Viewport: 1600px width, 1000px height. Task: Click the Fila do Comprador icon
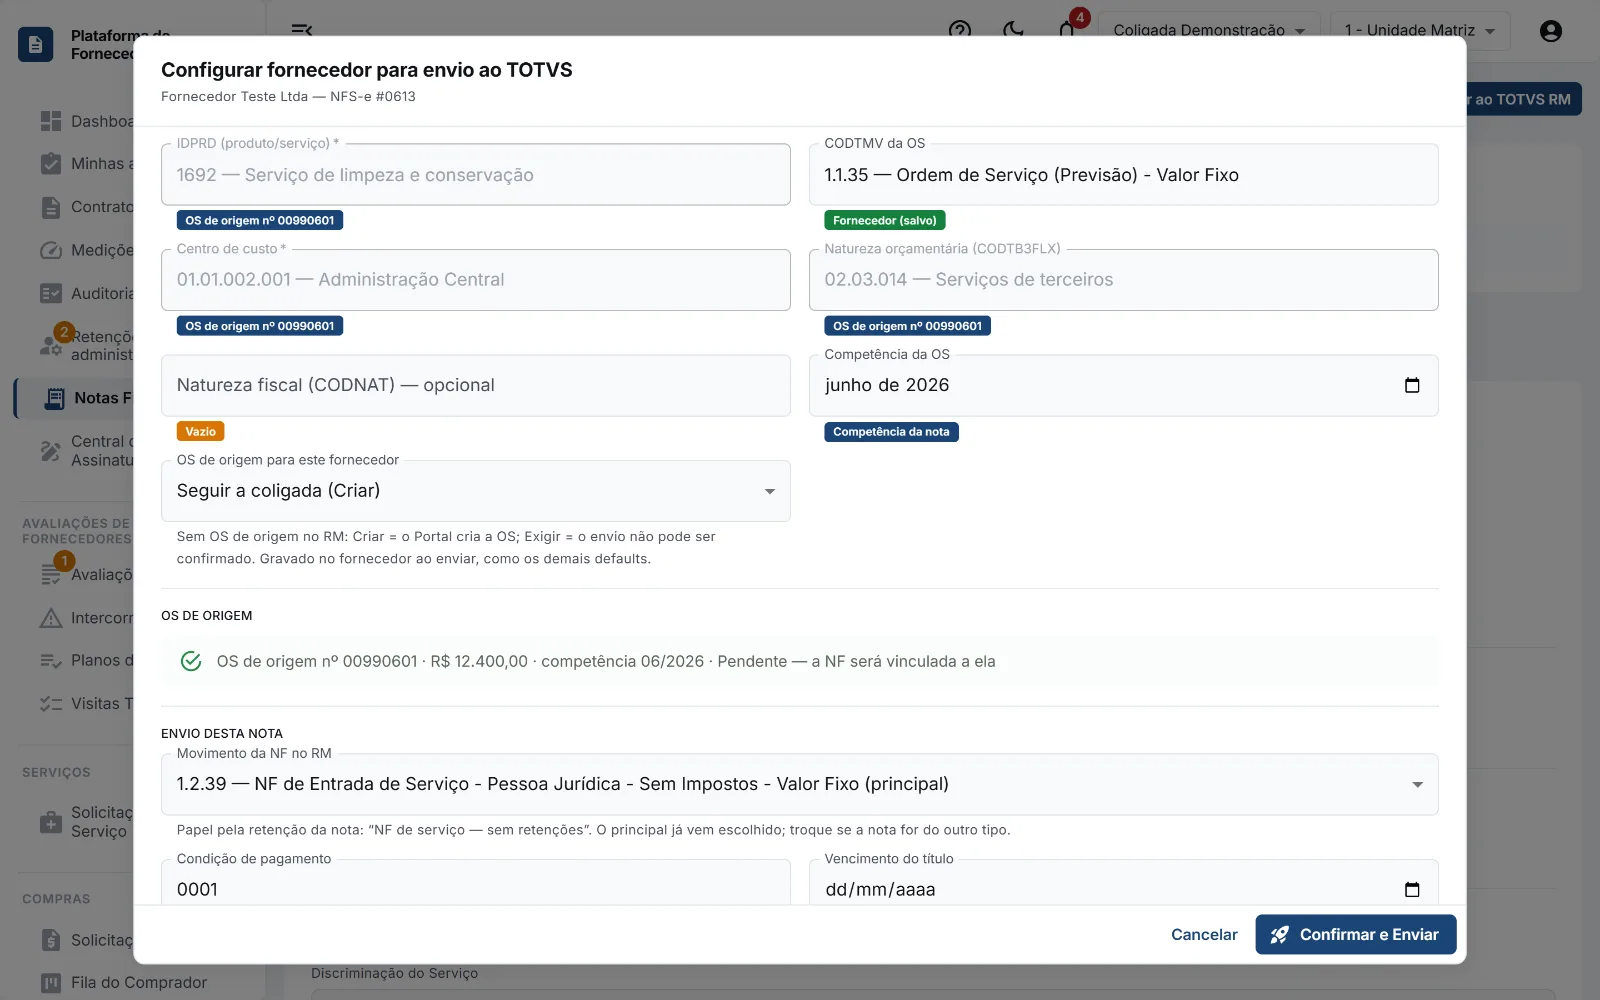point(51,983)
